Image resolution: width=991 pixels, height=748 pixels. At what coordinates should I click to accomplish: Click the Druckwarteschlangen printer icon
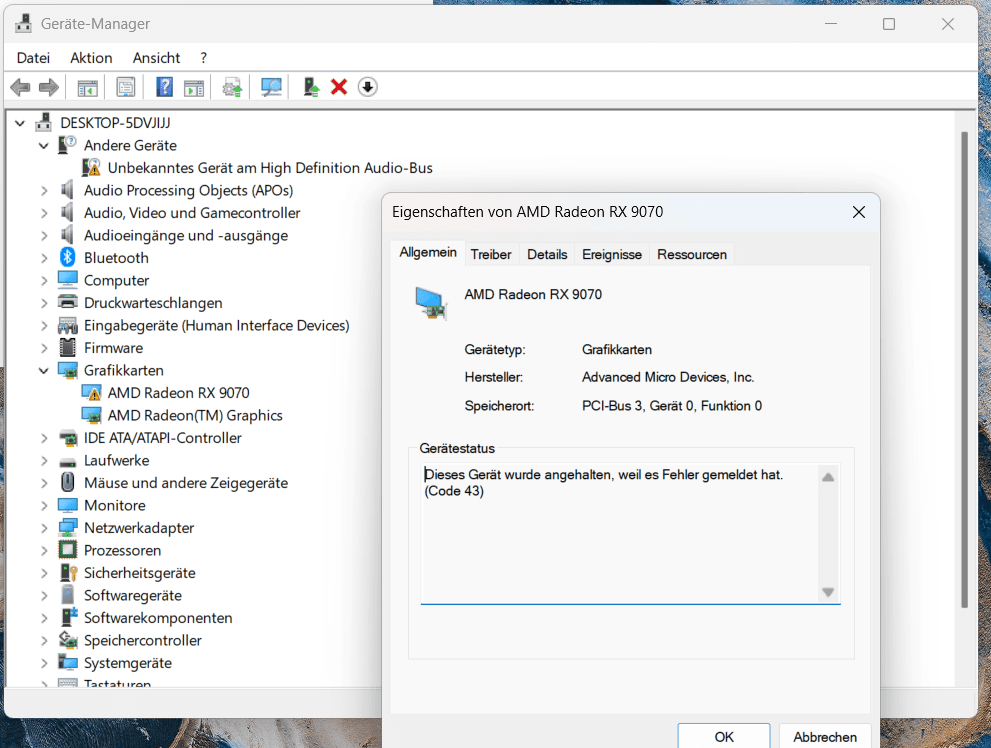68,302
